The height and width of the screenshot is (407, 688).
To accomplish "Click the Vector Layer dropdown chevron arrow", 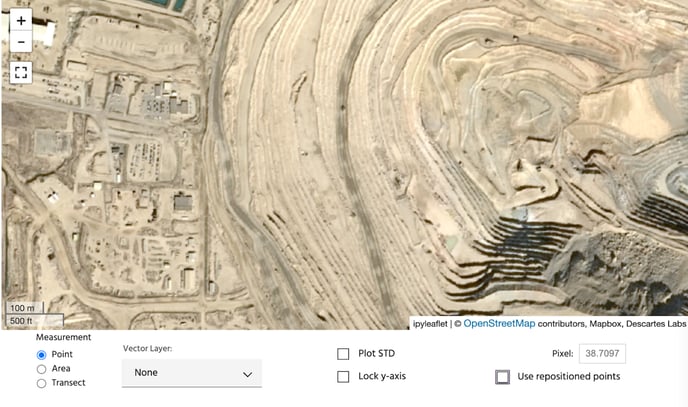I will click(x=247, y=374).
